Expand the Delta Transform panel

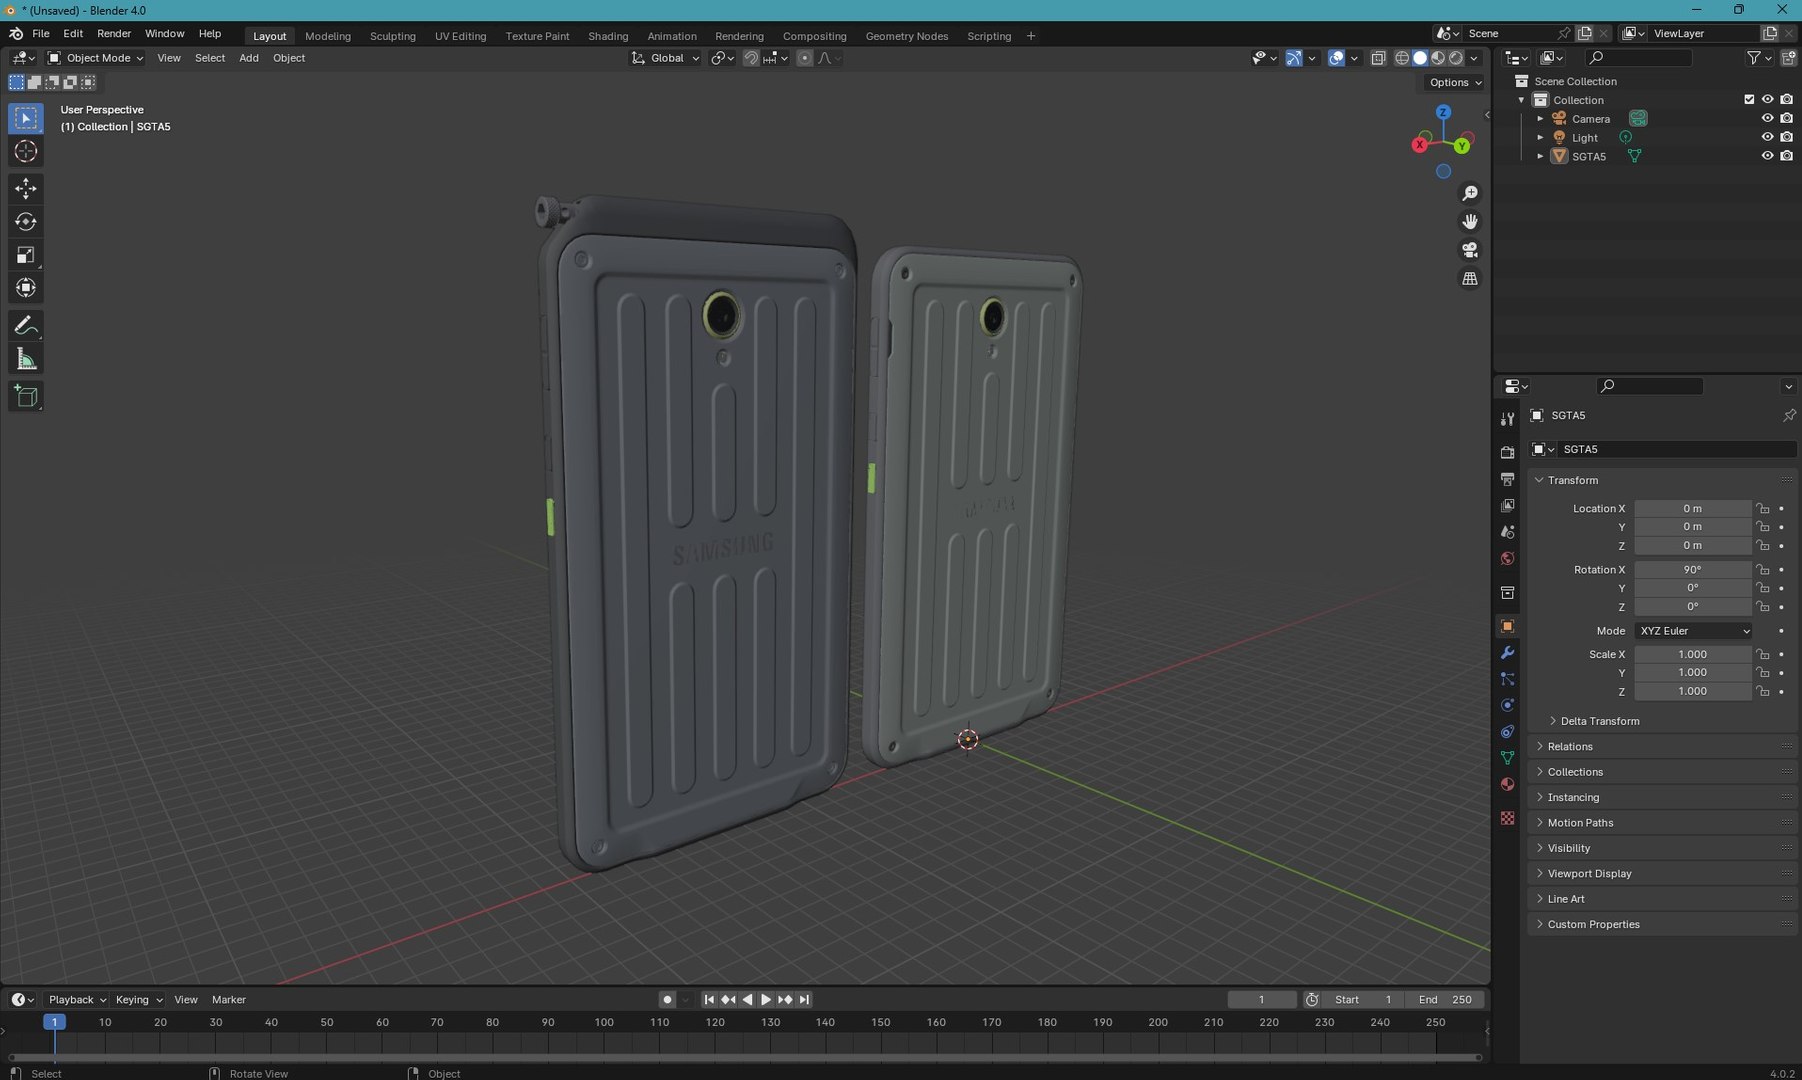point(1599,721)
